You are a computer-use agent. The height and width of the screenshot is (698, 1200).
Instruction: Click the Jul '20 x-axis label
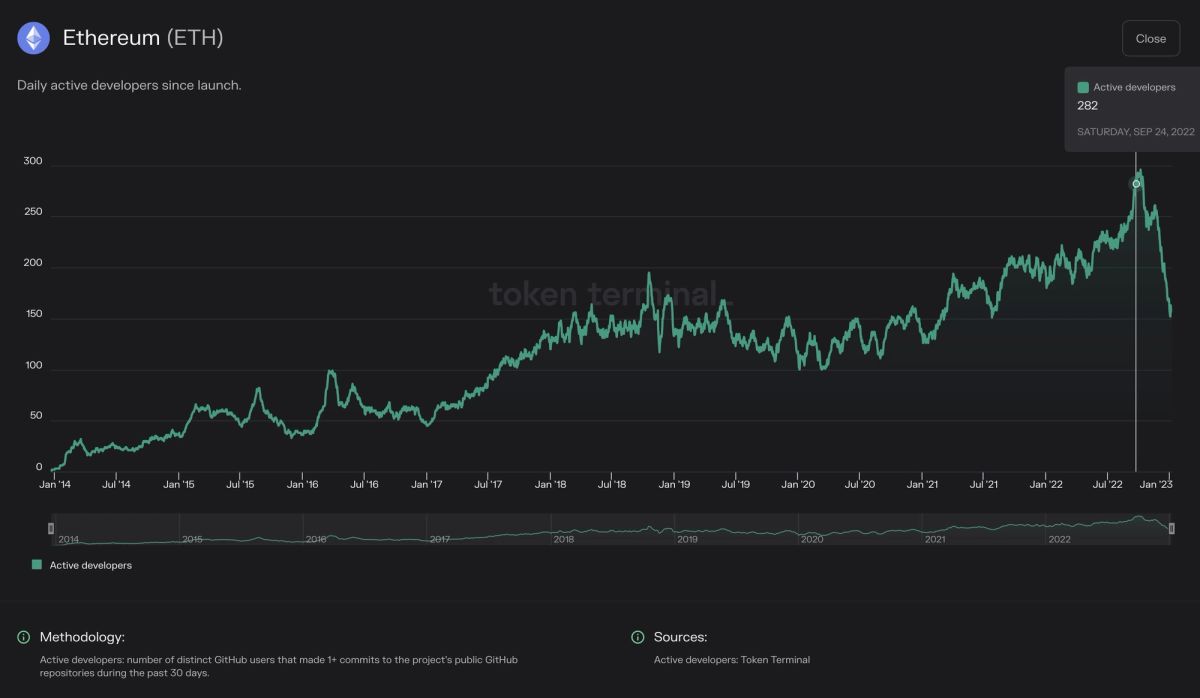click(x=860, y=485)
